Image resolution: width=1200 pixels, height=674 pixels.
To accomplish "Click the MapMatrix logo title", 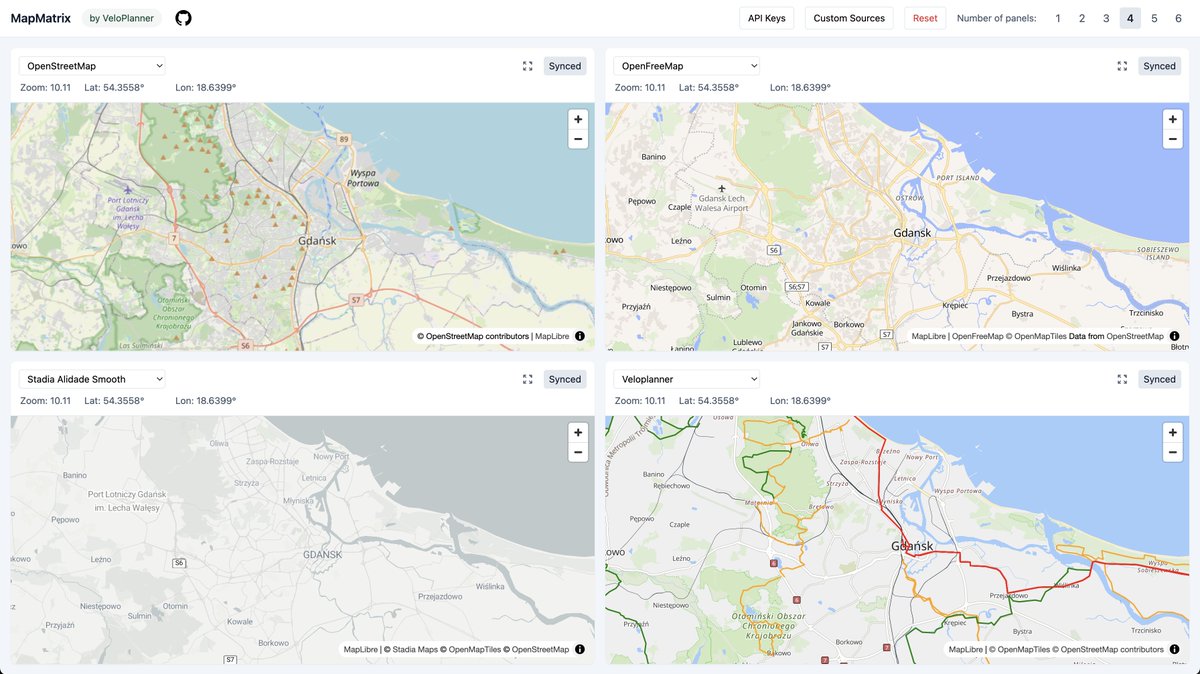I will 41,18.
